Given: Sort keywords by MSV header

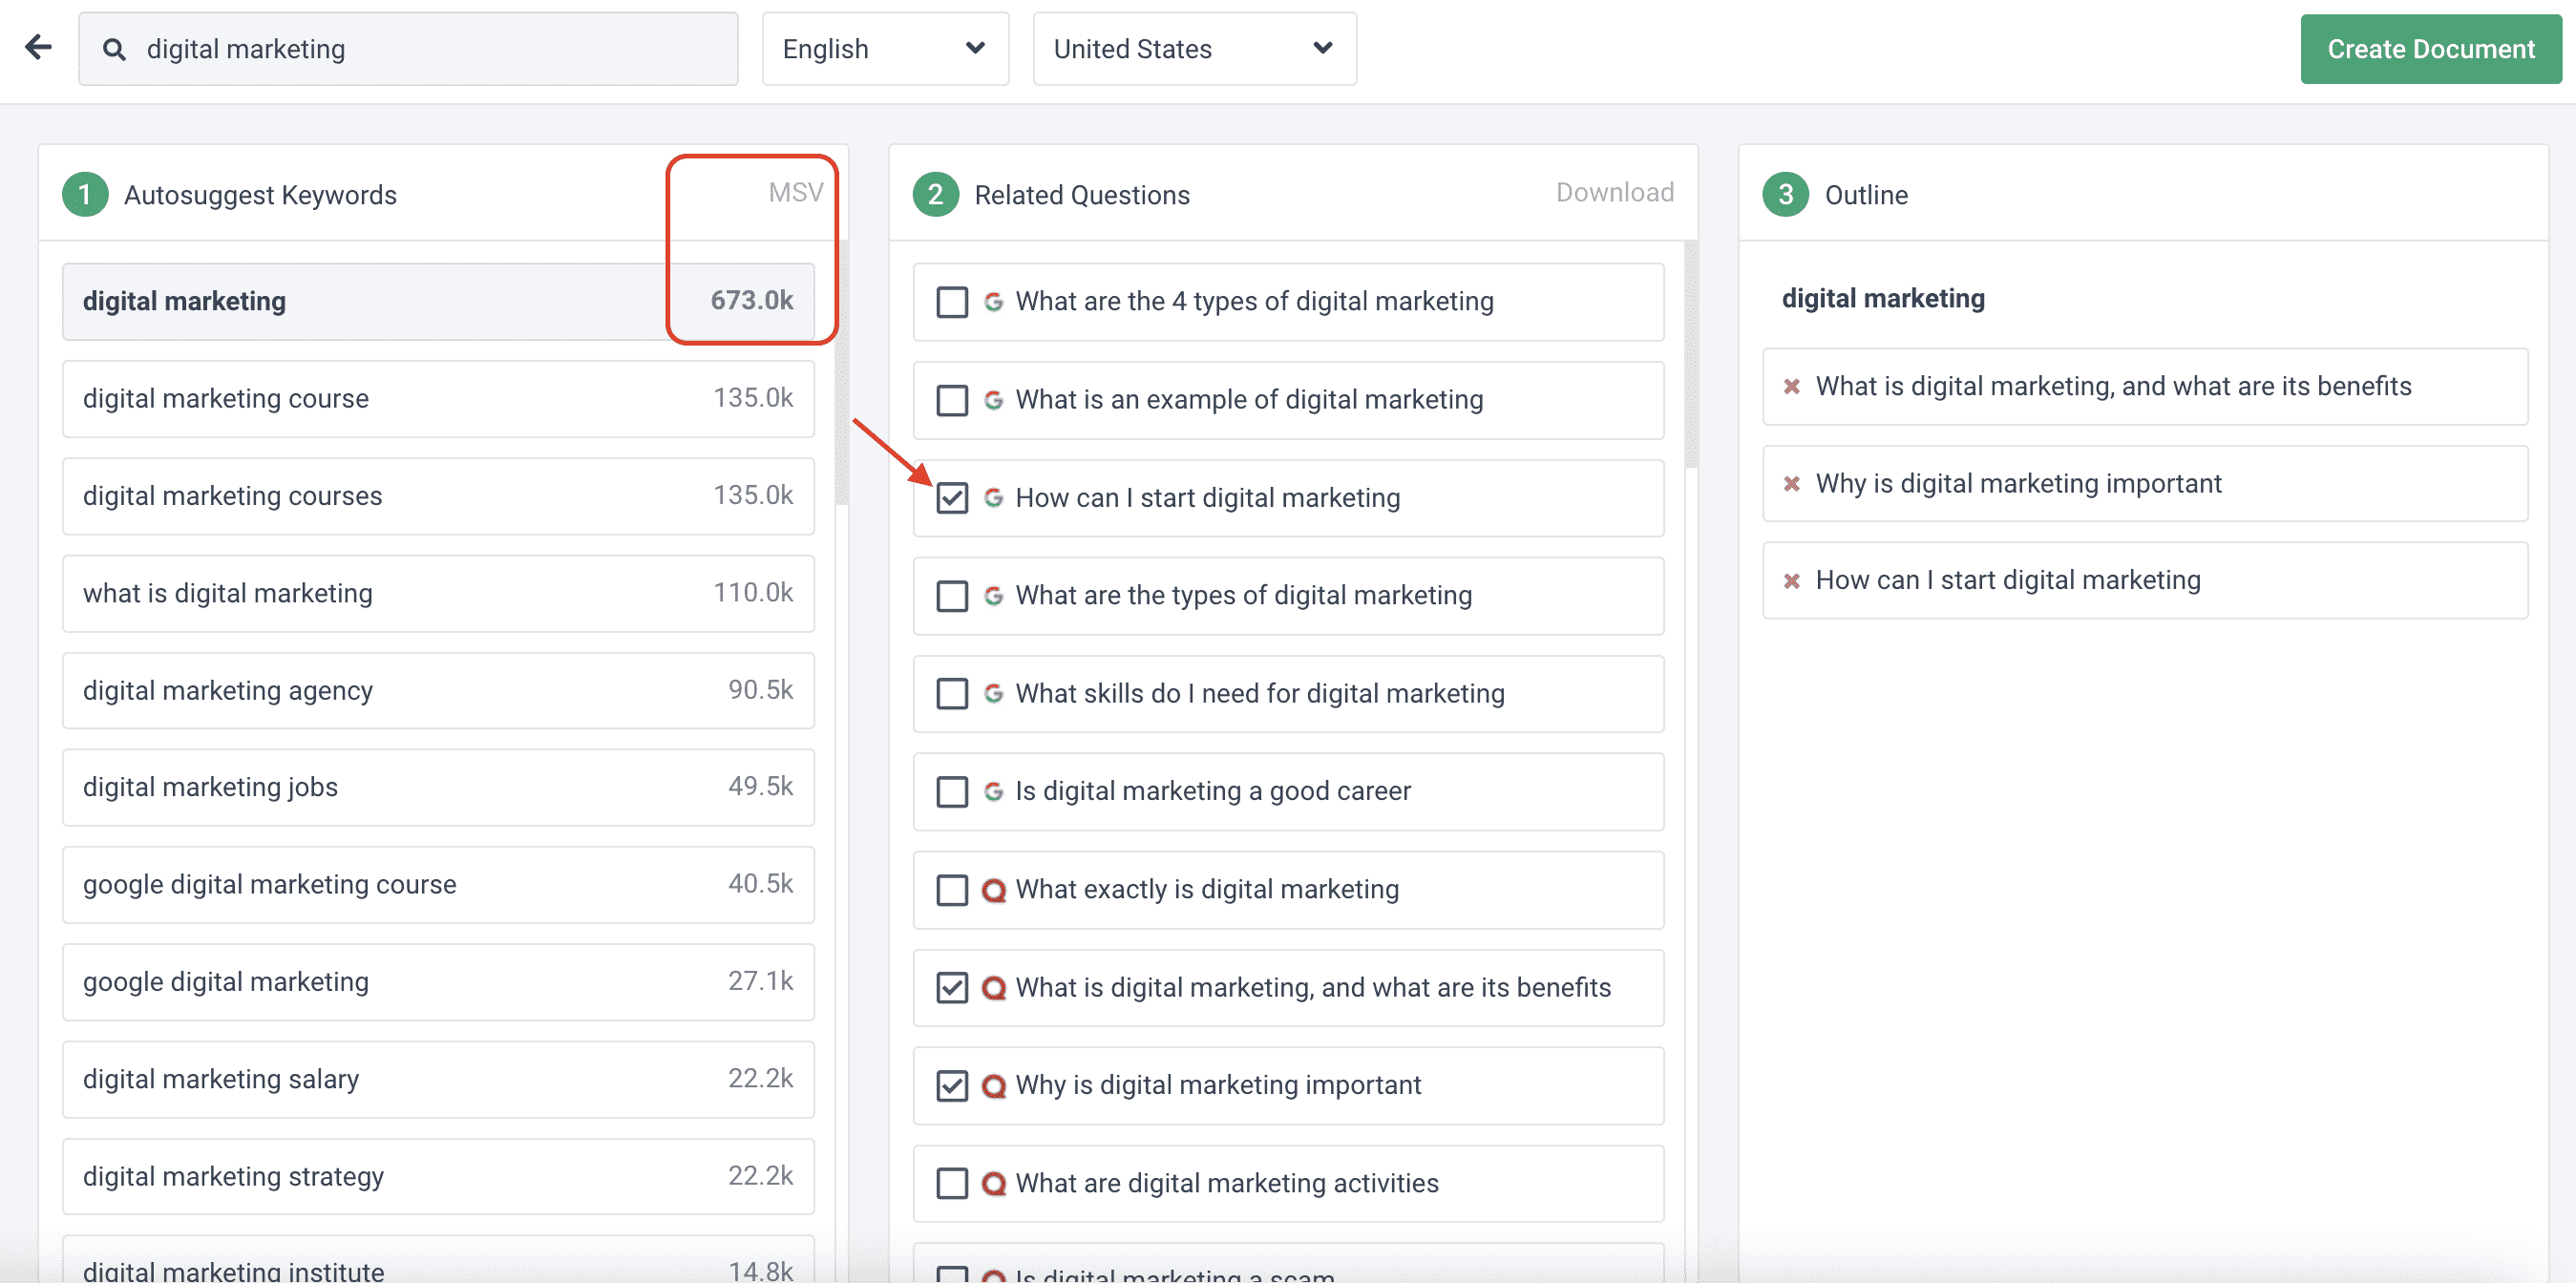Looking at the screenshot, I should click(x=795, y=192).
